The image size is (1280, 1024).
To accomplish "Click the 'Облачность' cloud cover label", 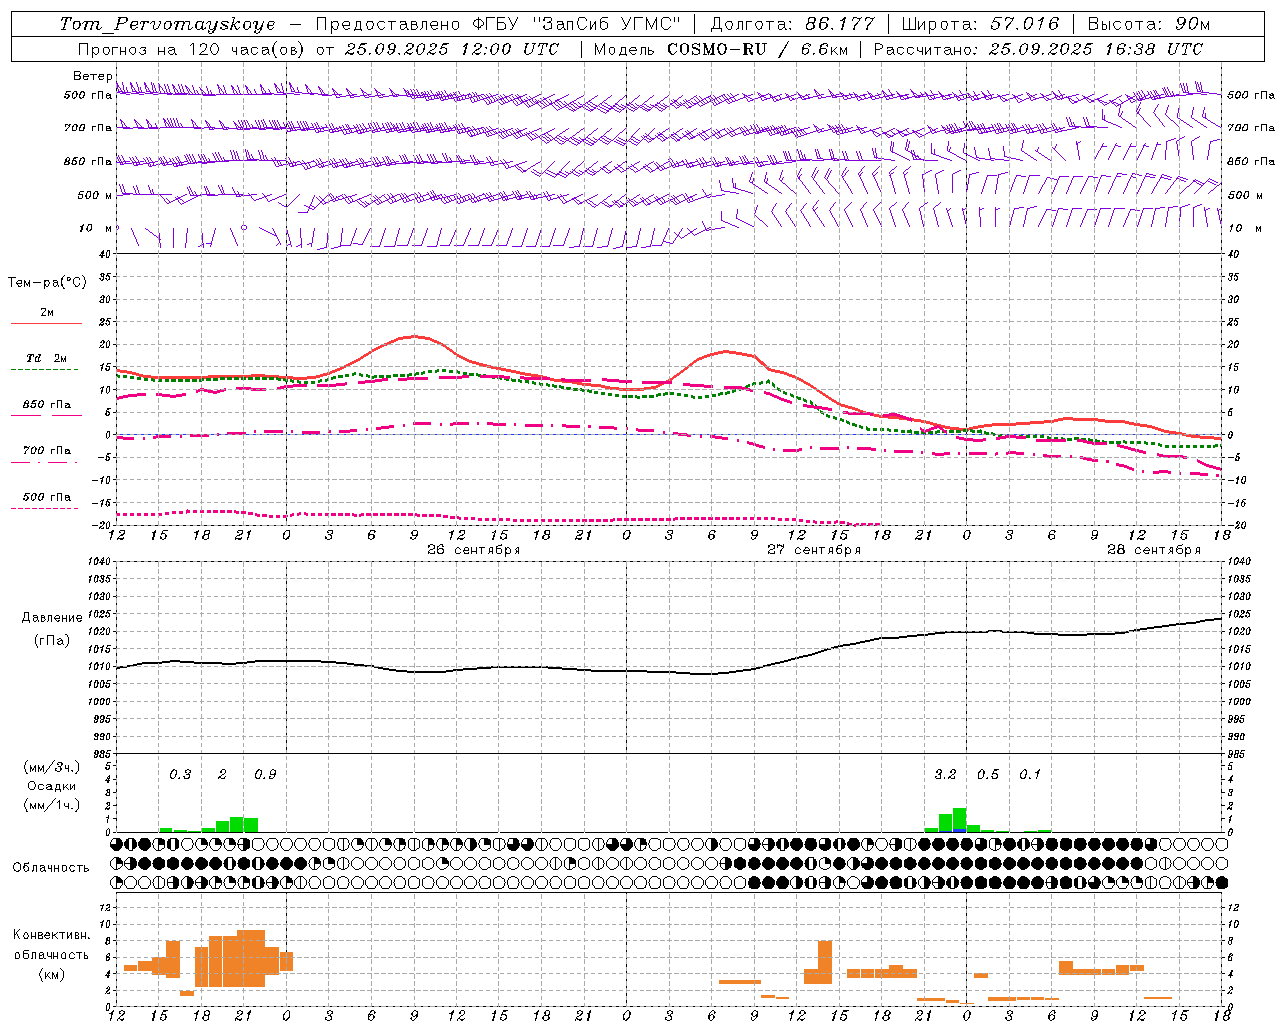I will pyautogui.click(x=51, y=868).
